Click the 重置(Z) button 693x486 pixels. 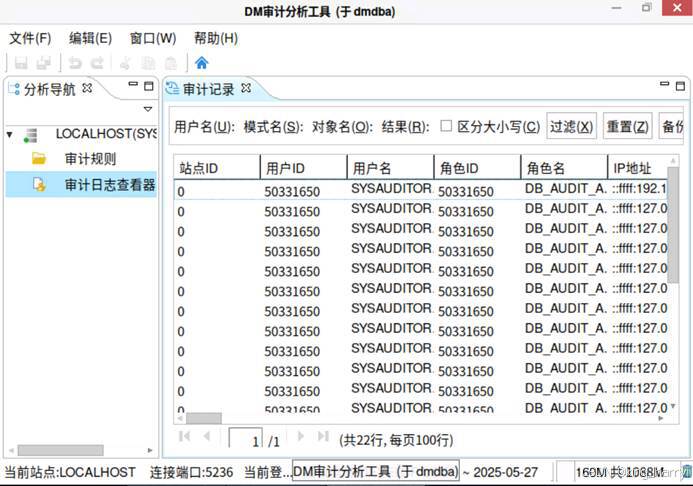(628, 126)
